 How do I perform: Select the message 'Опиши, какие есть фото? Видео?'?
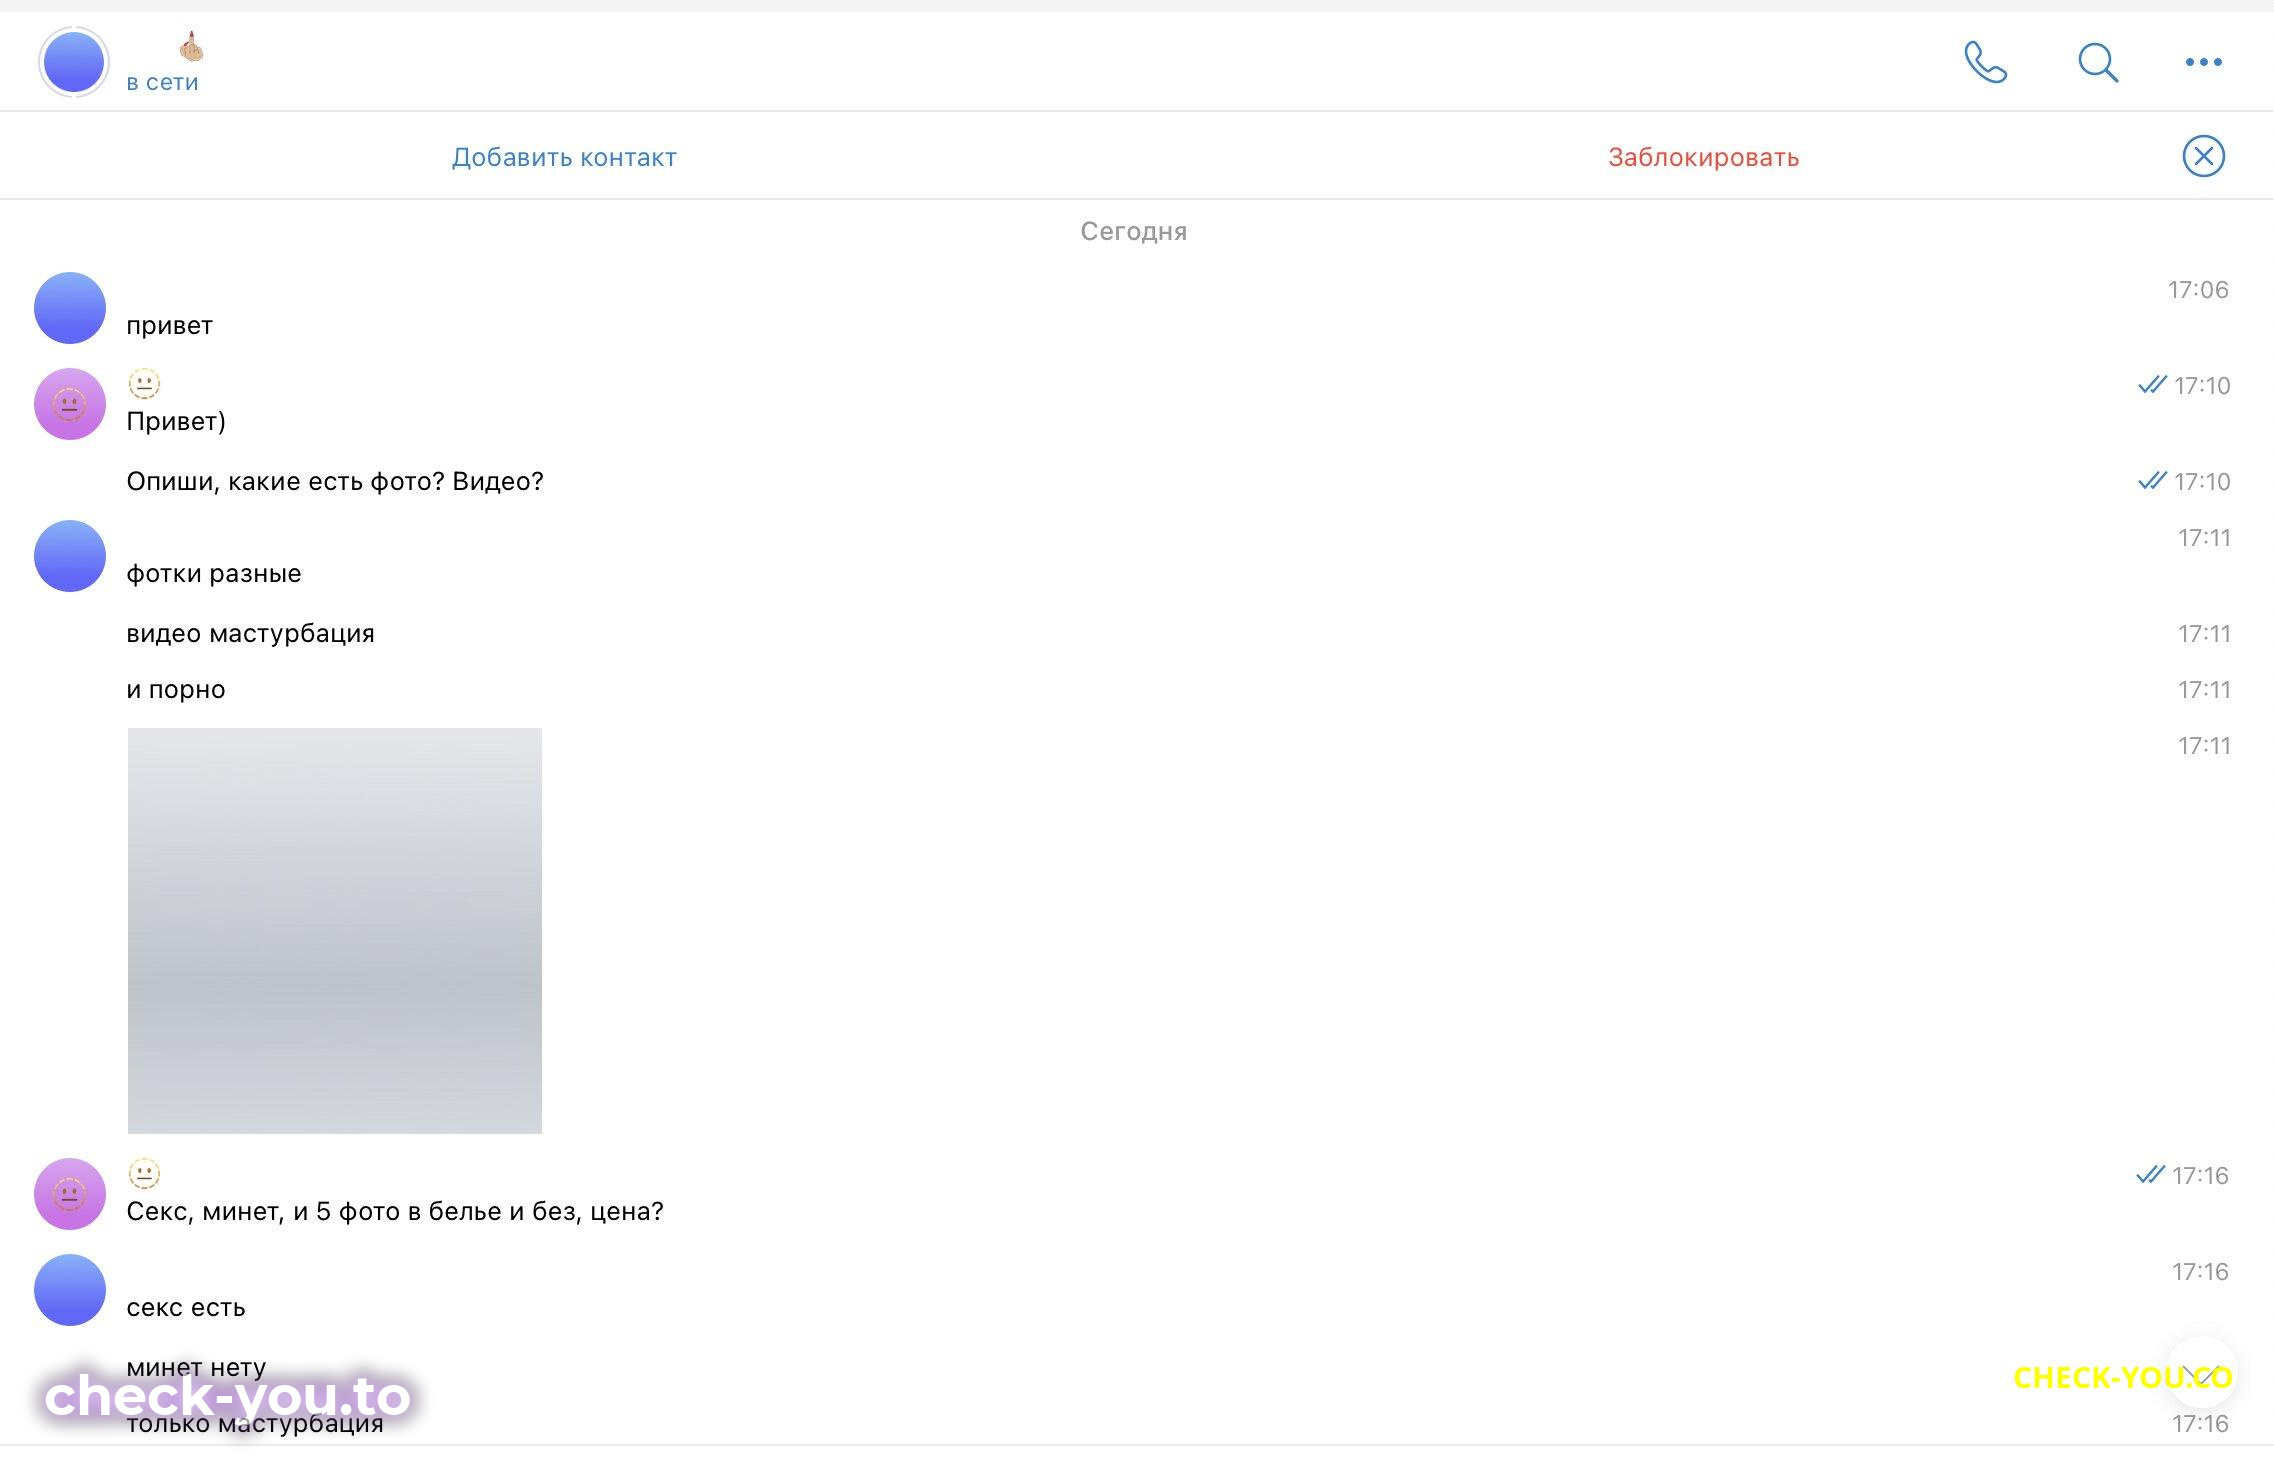pos(335,482)
